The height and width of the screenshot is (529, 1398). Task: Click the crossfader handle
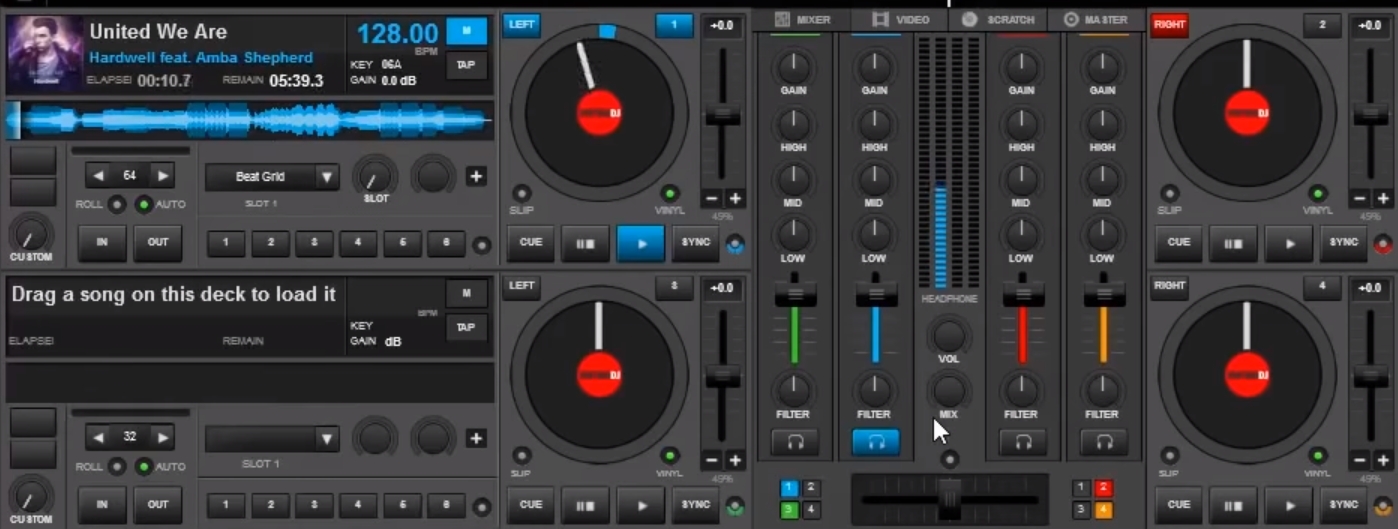tap(949, 497)
